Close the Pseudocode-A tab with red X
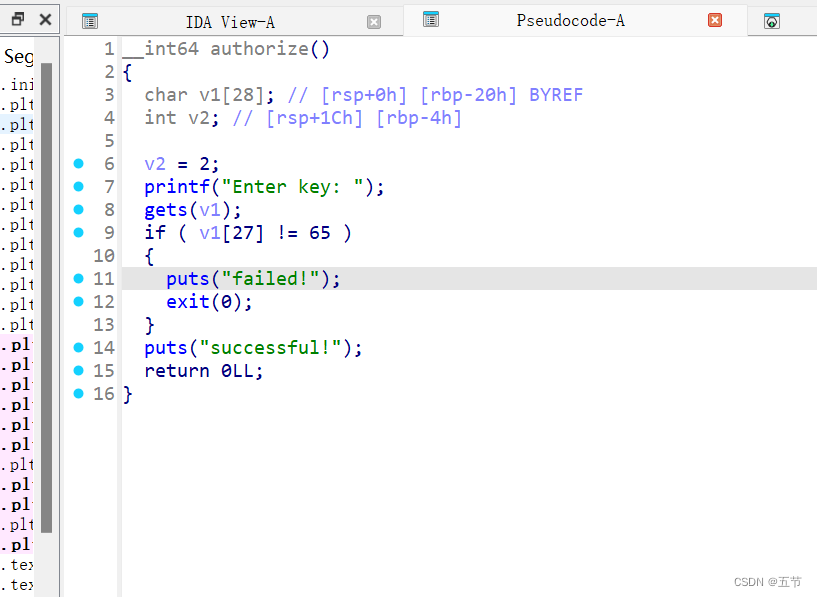 (x=715, y=20)
